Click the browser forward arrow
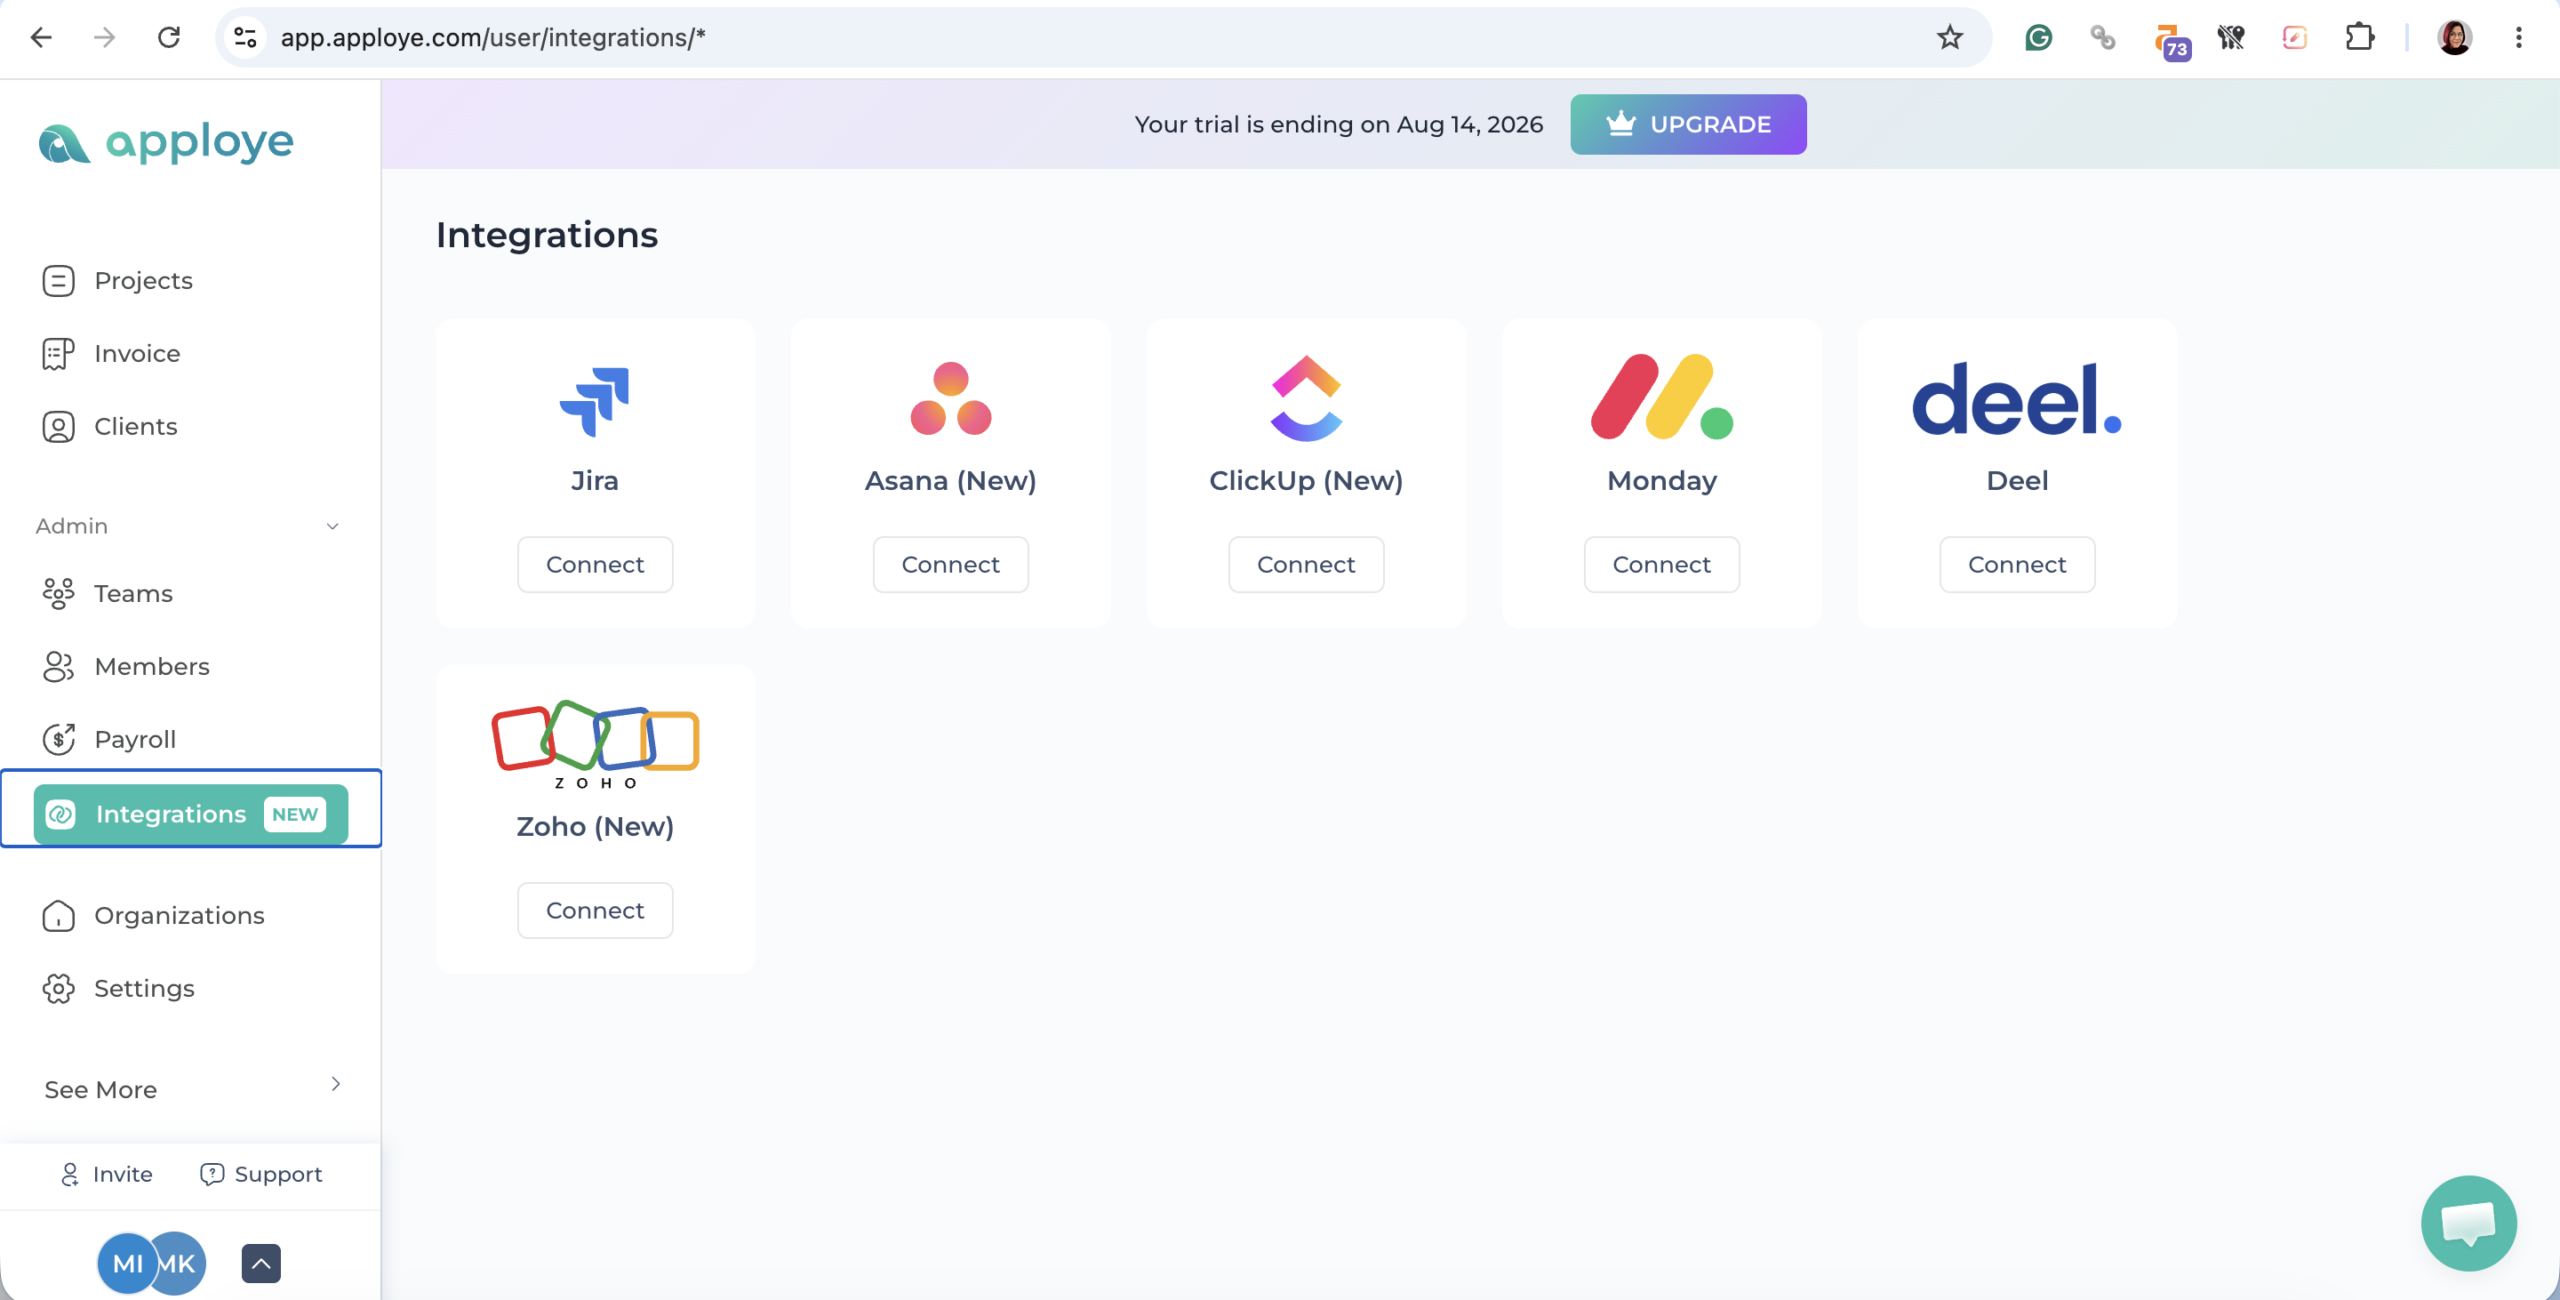This screenshot has height=1300, width=2560. pyautogui.click(x=105, y=38)
